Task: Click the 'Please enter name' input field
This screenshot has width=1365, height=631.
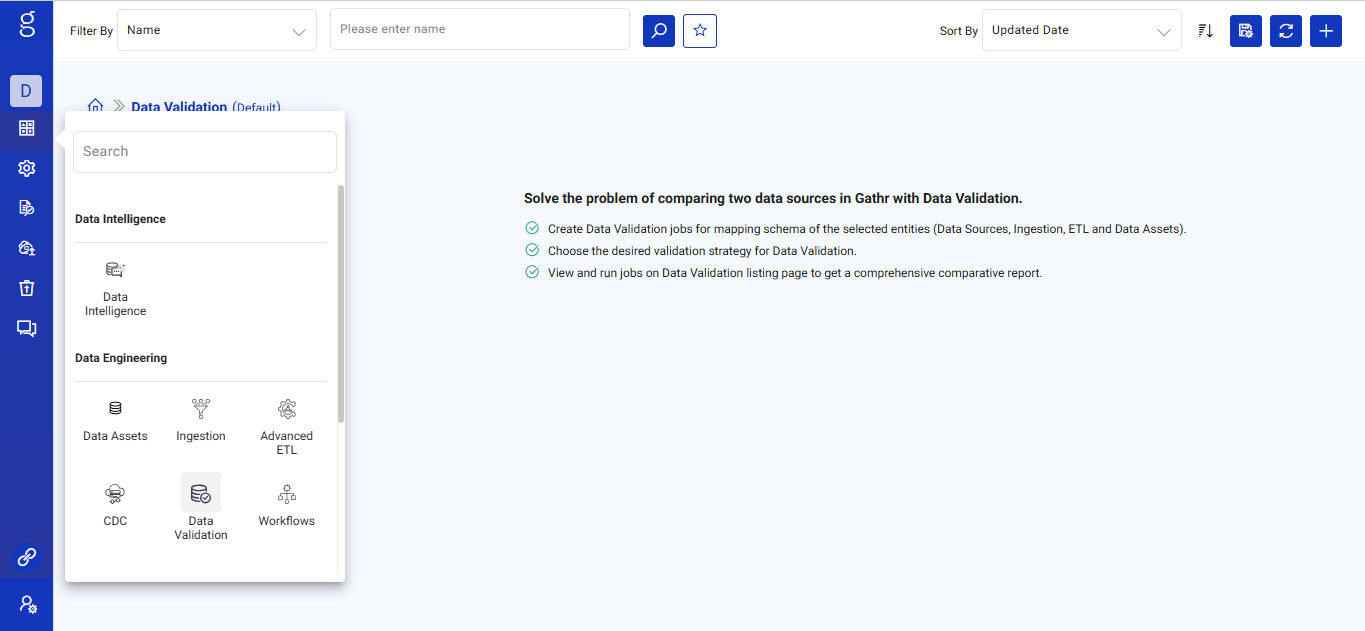Action: [x=480, y=29]
